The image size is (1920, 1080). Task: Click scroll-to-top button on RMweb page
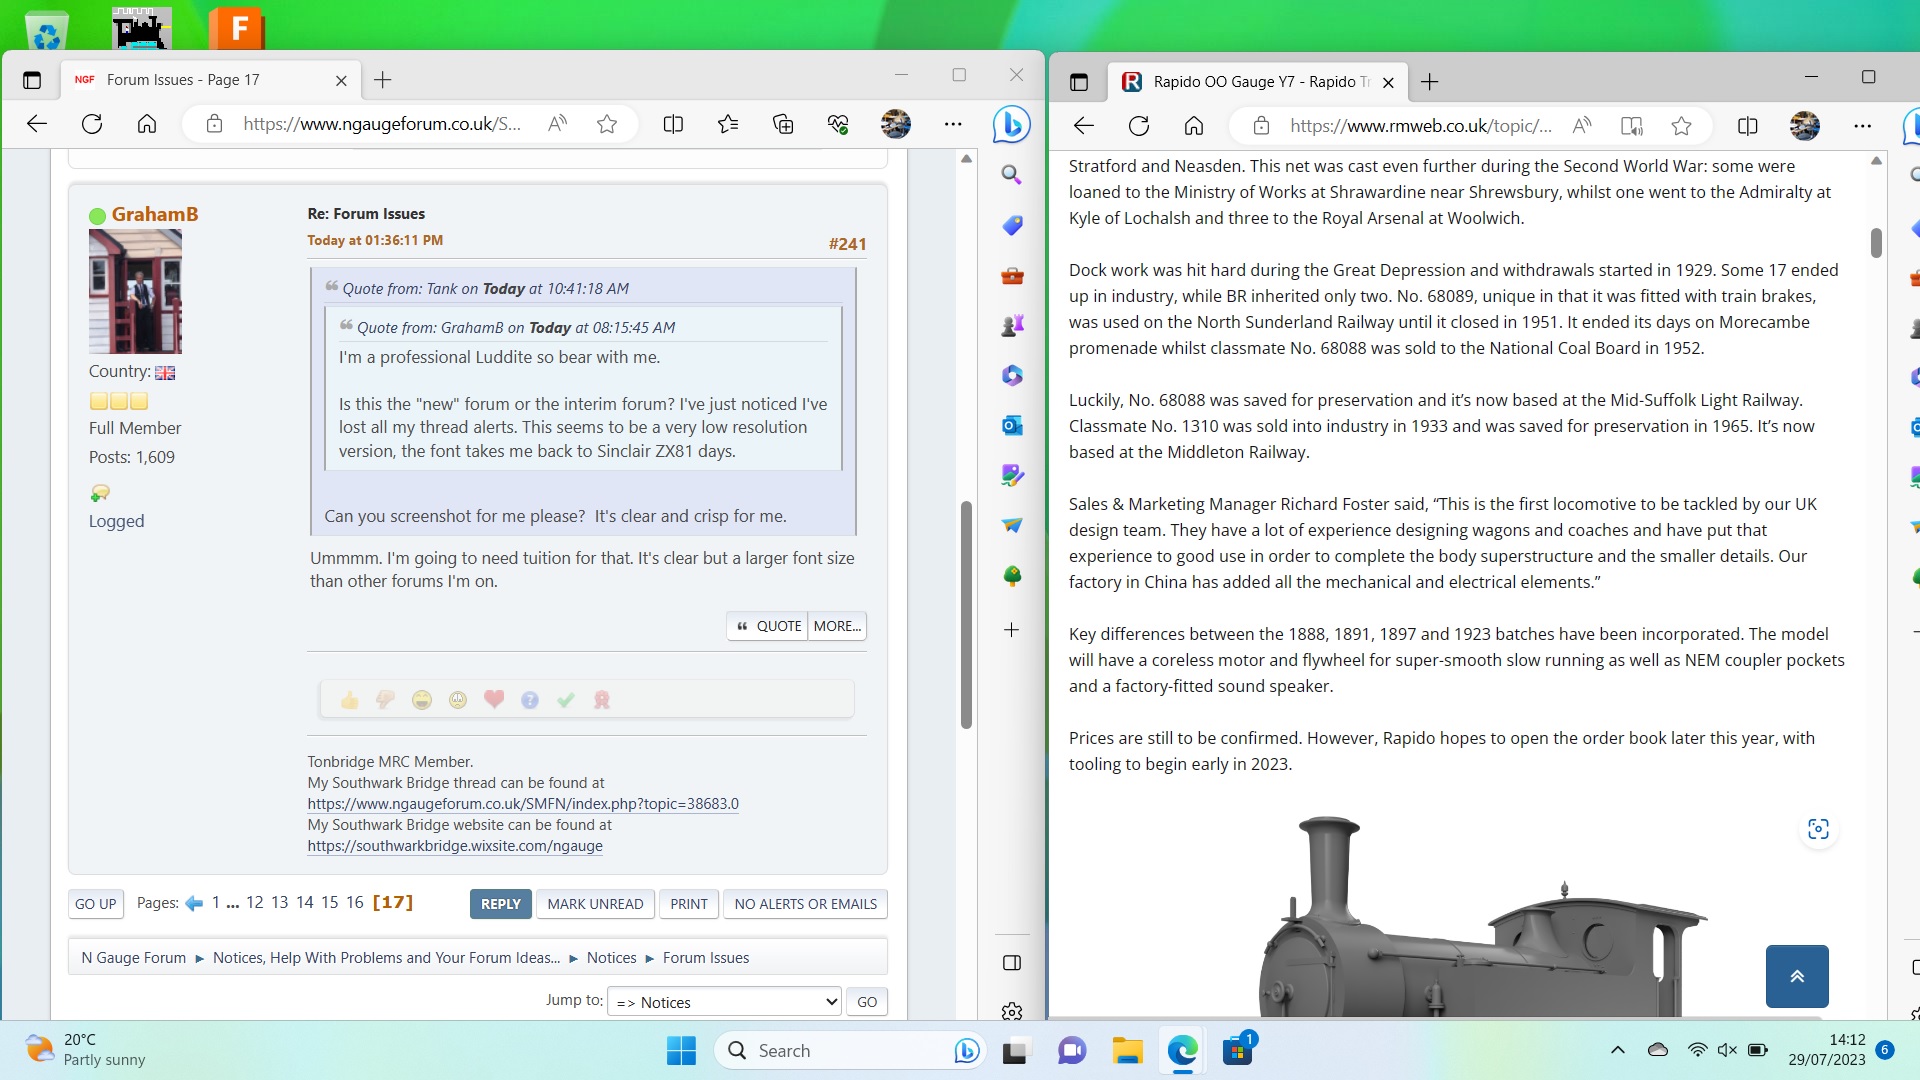1797,976
